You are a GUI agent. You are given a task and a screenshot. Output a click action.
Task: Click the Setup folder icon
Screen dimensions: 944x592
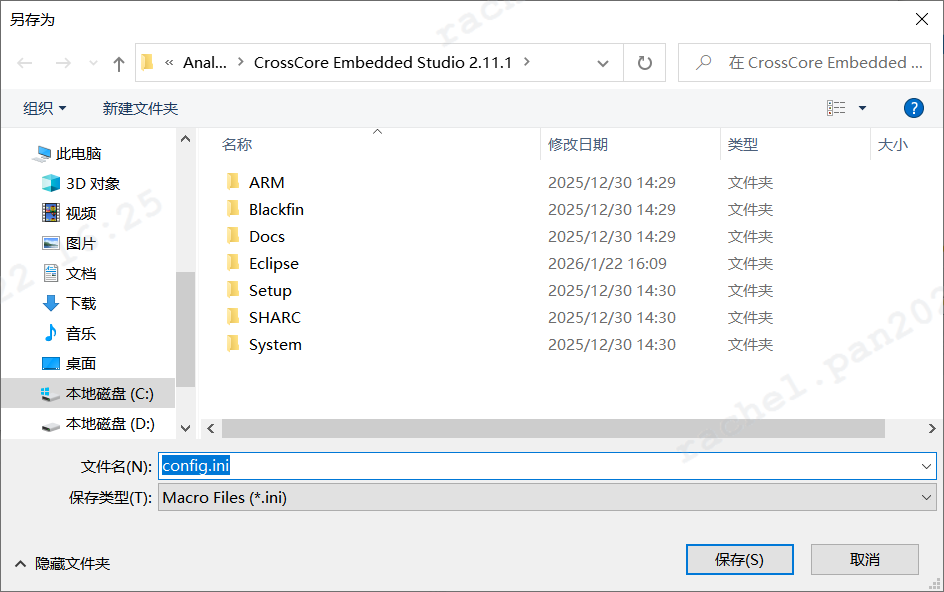[233, 290]
